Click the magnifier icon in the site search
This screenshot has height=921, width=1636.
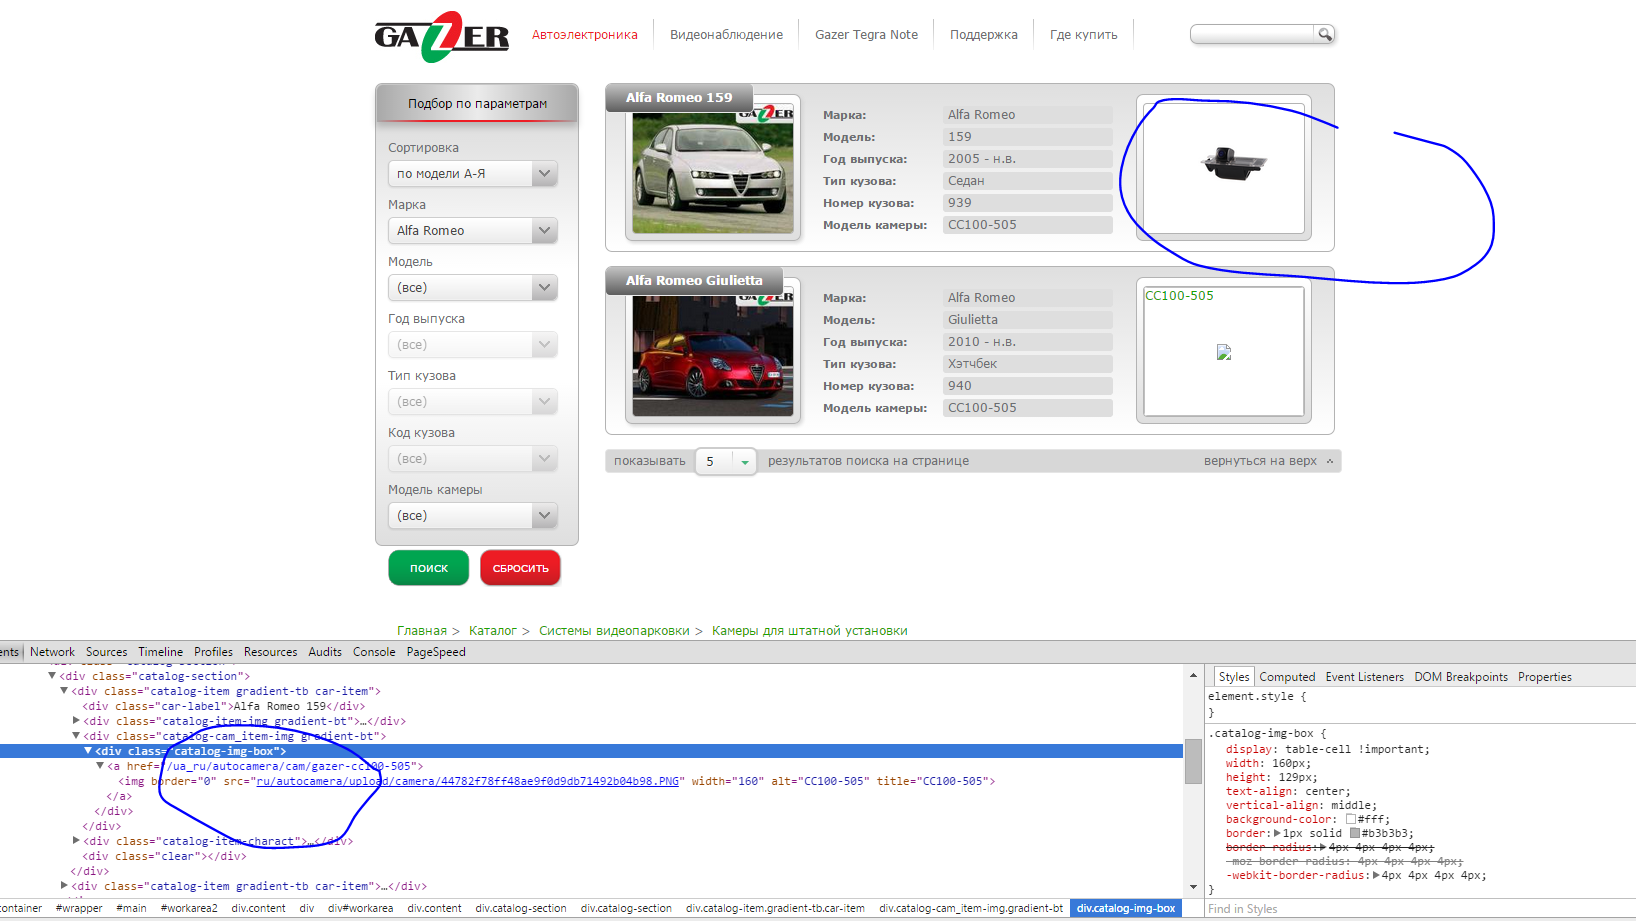pyautogui.click(x=1325, y=34)
